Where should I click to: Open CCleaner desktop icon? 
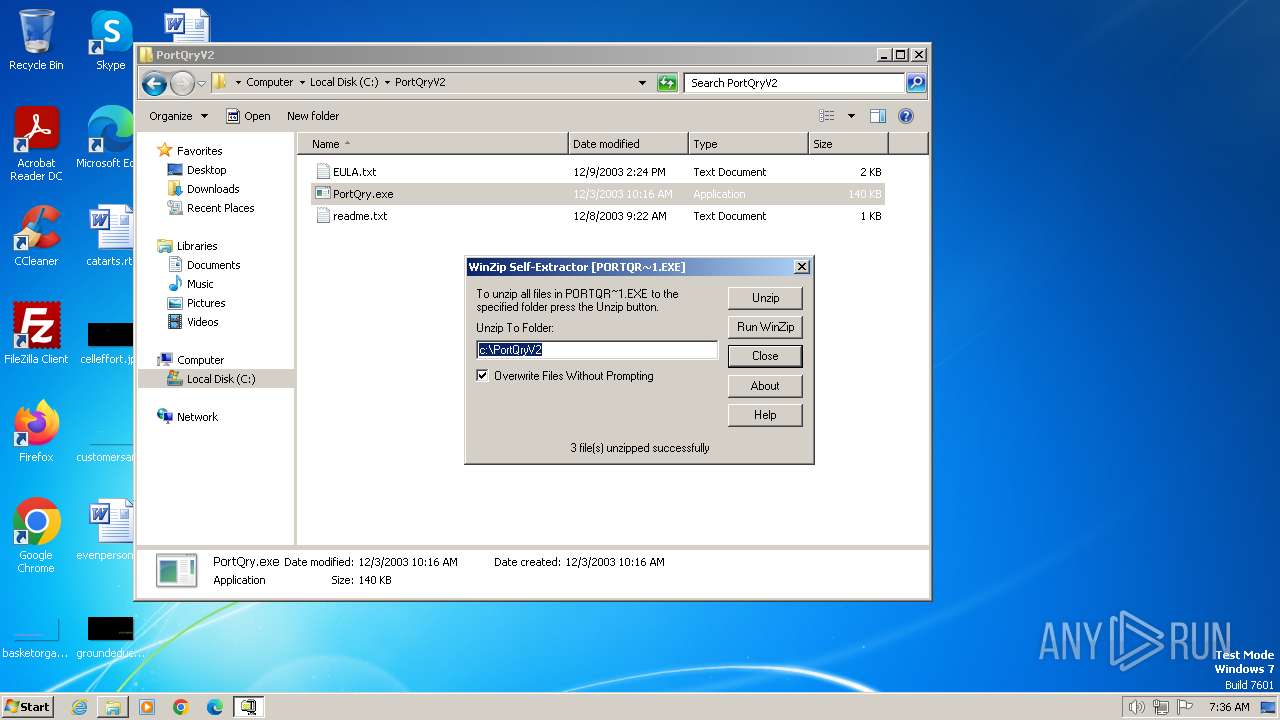[36, 236]
